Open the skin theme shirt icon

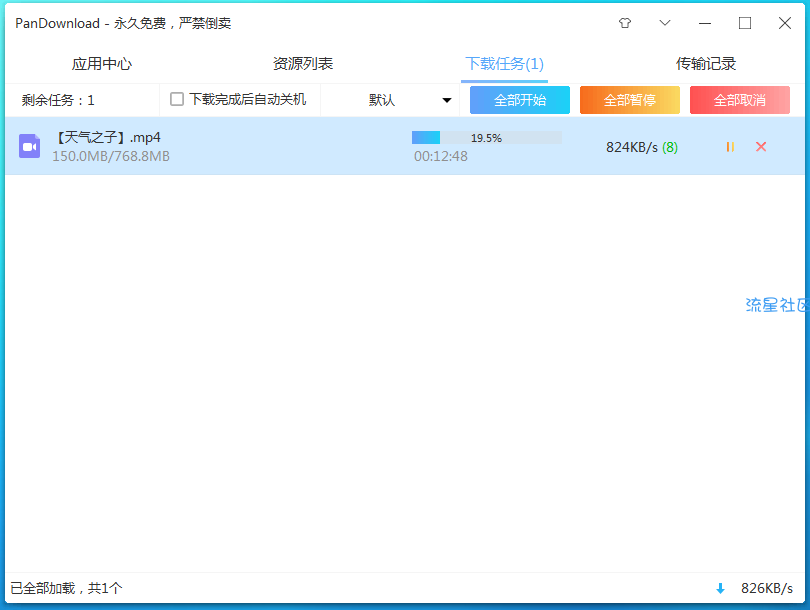625,23
